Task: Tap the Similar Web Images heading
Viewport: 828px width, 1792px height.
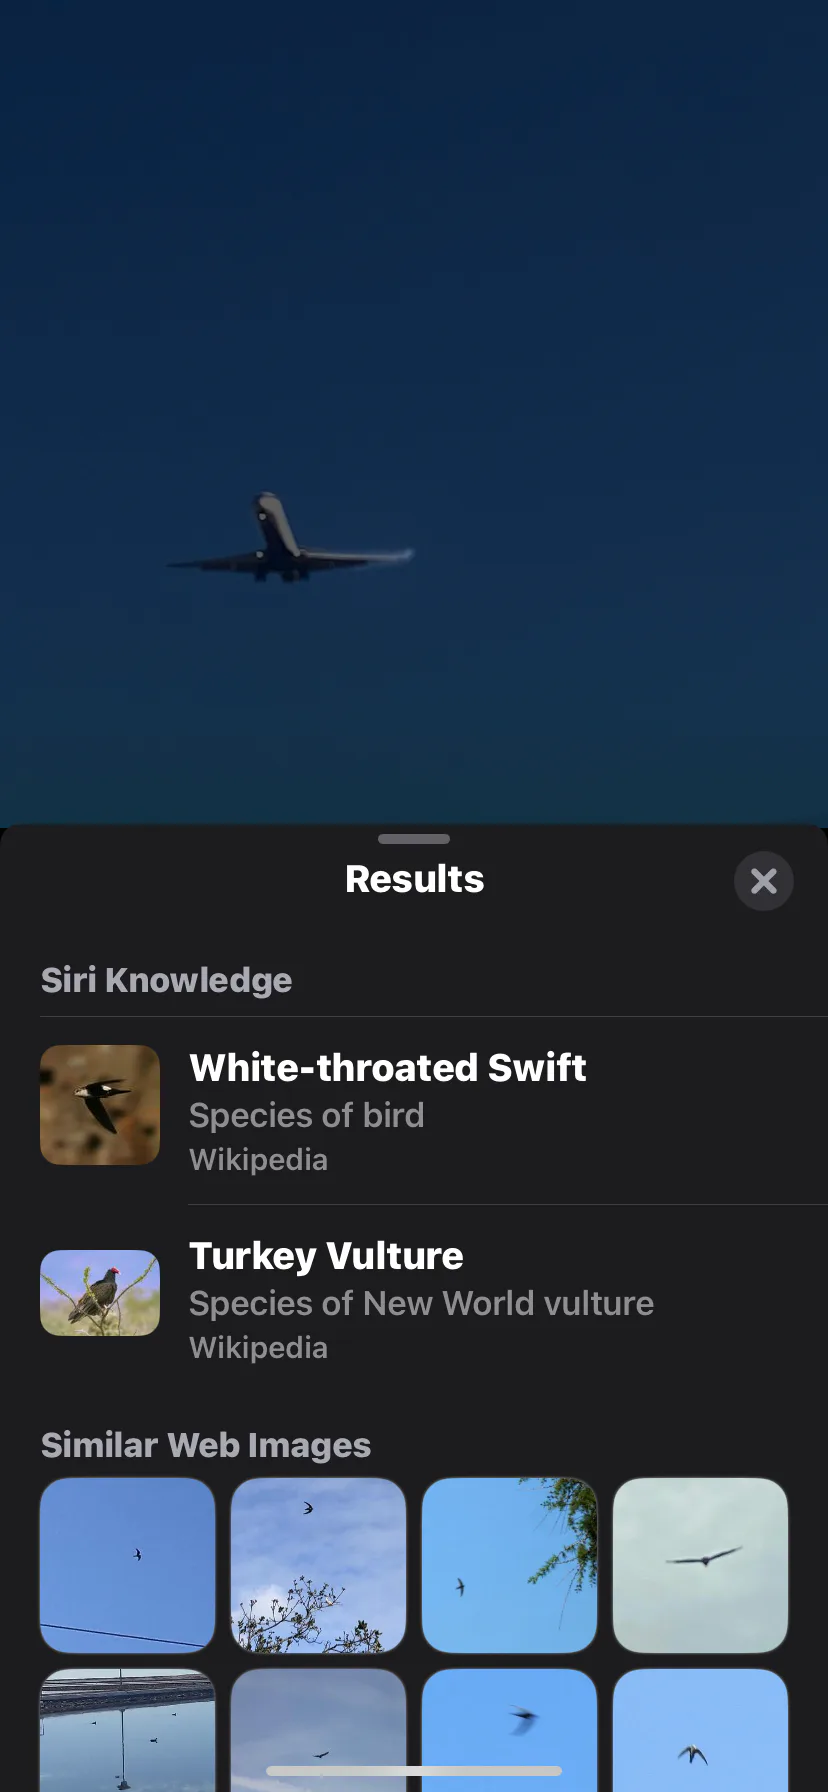Action: tap(206, 1445)
